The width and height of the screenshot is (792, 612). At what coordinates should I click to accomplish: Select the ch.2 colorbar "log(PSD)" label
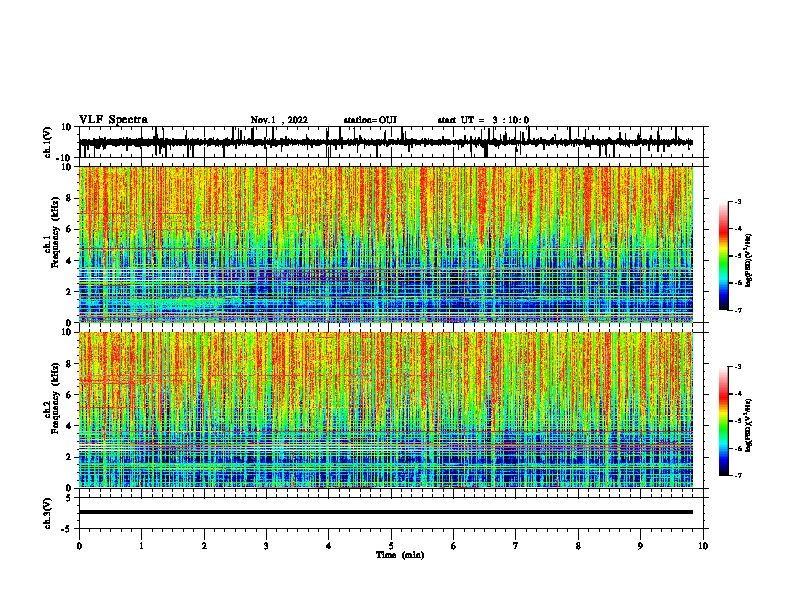tap(749, 425)
